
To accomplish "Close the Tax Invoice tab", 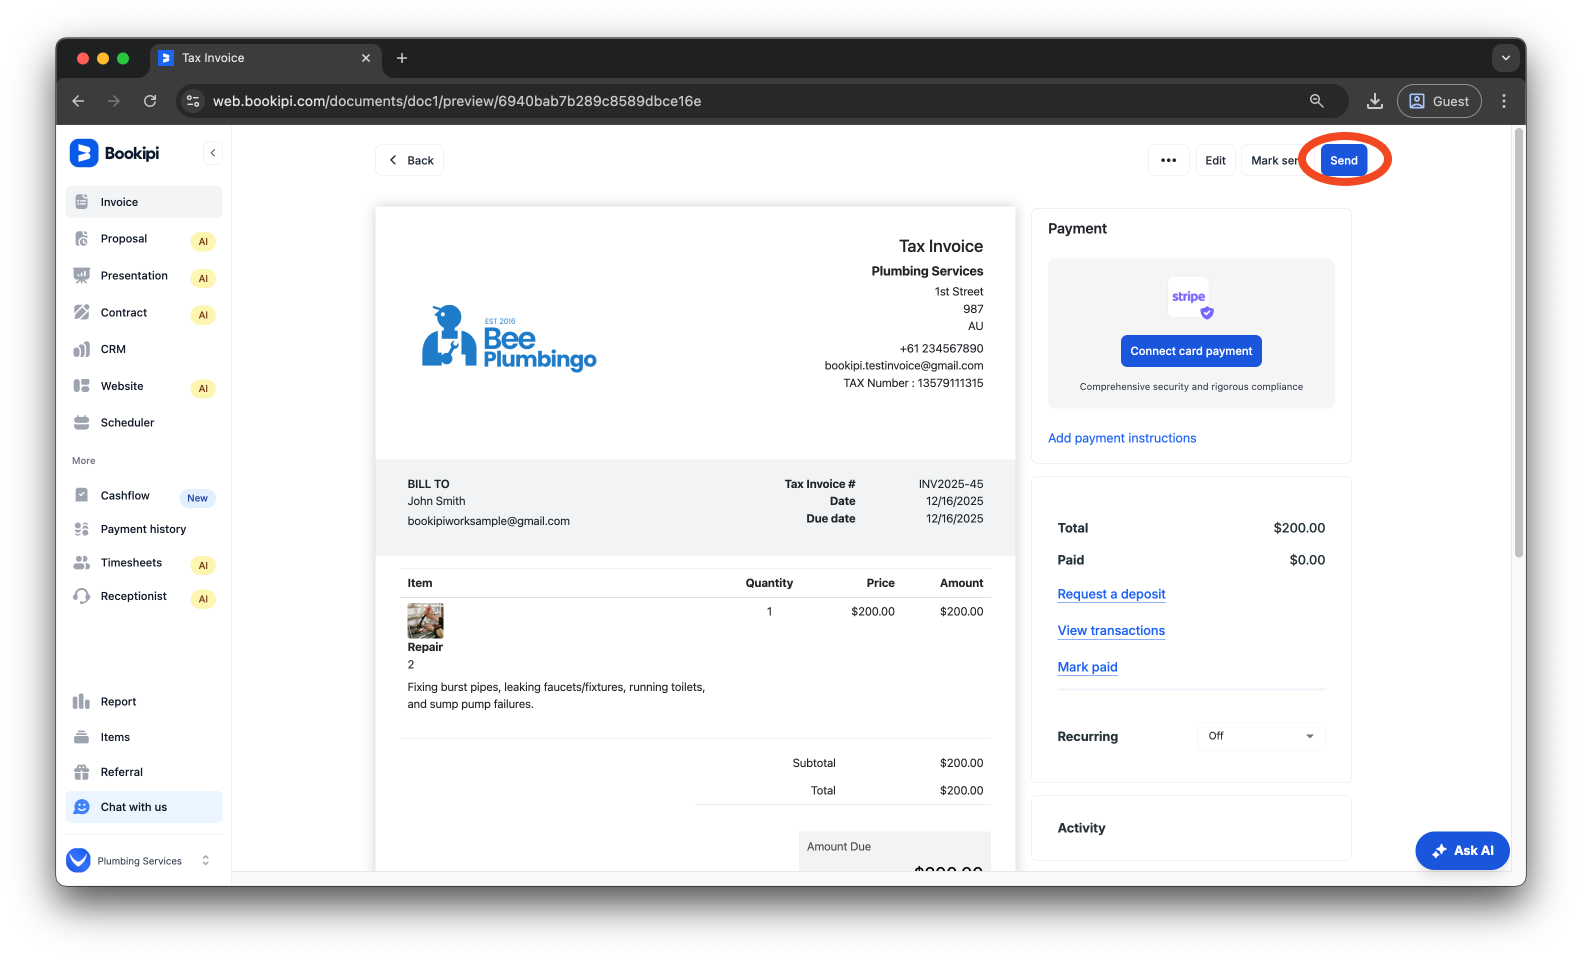I will 366,58.
